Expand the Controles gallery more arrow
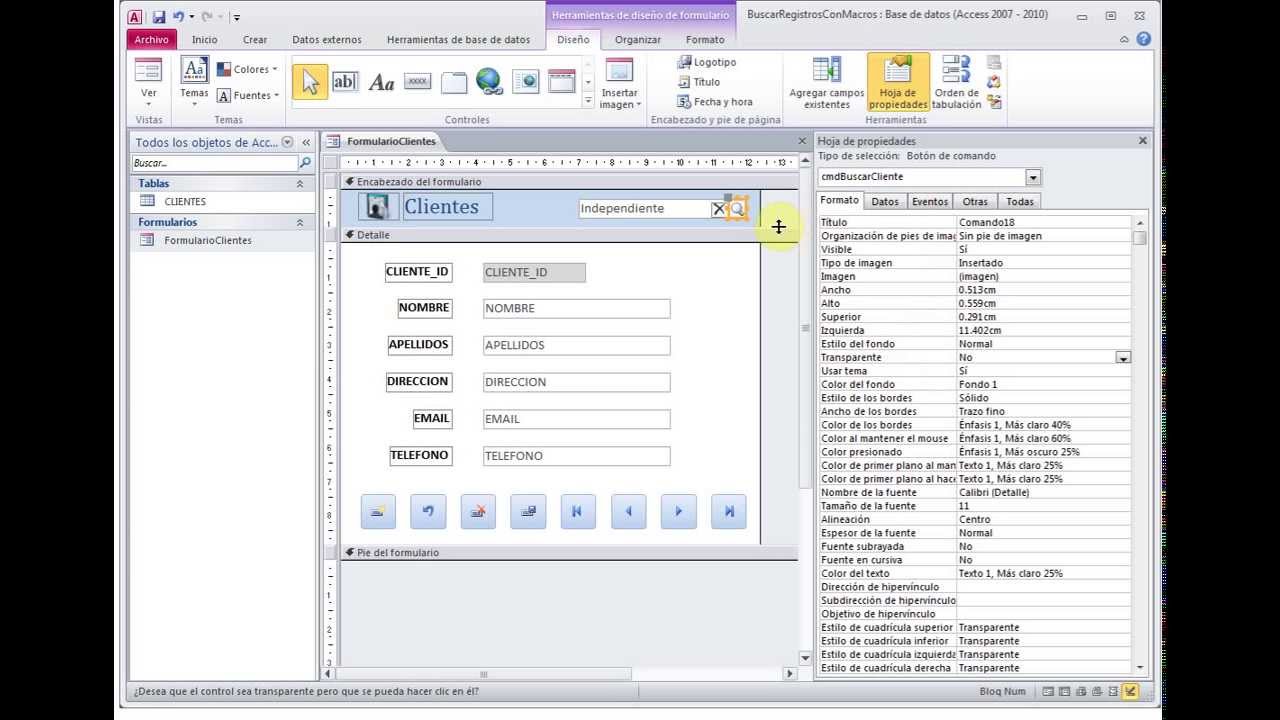This screenshot has width=1280, height=720. pyautogui.click(x=588, y=100)
